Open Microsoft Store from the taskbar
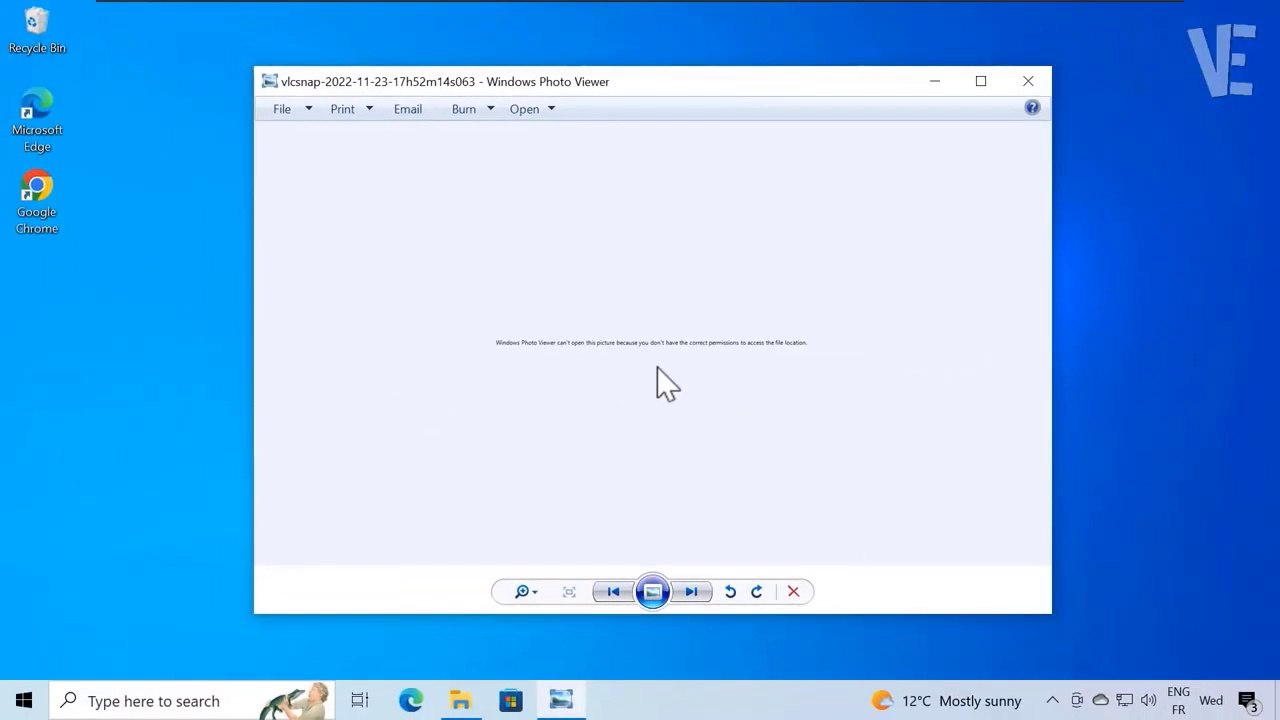The width and height of the screenshot is (1280, 720). point(510,701)
